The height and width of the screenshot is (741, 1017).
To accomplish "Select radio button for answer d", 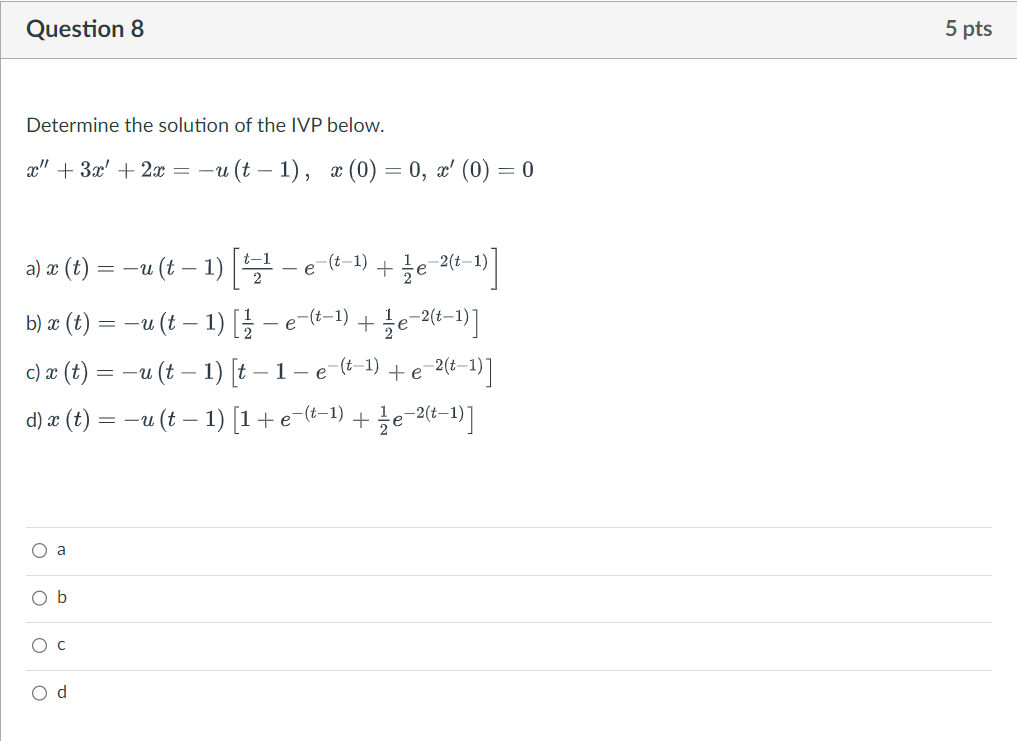I will 38,692.
